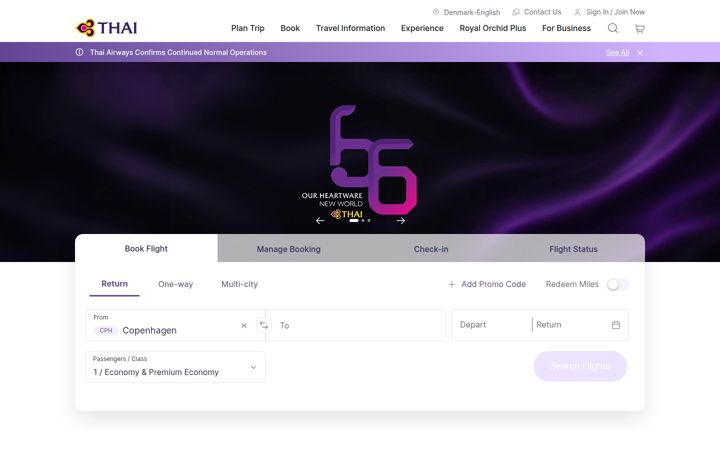Viewport: 720px width, 450px height.
Task: Switch to the Flight Status tab
Action: 574,249
